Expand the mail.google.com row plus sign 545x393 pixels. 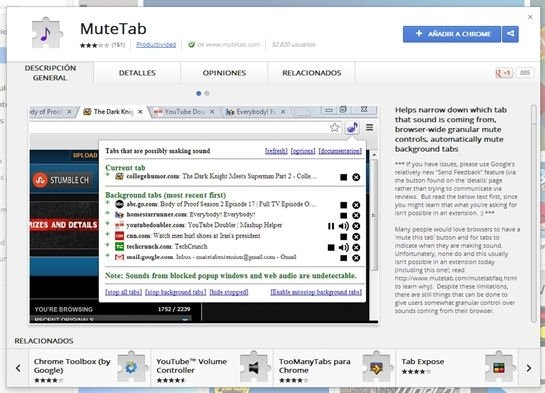click(x=108, y=255)
